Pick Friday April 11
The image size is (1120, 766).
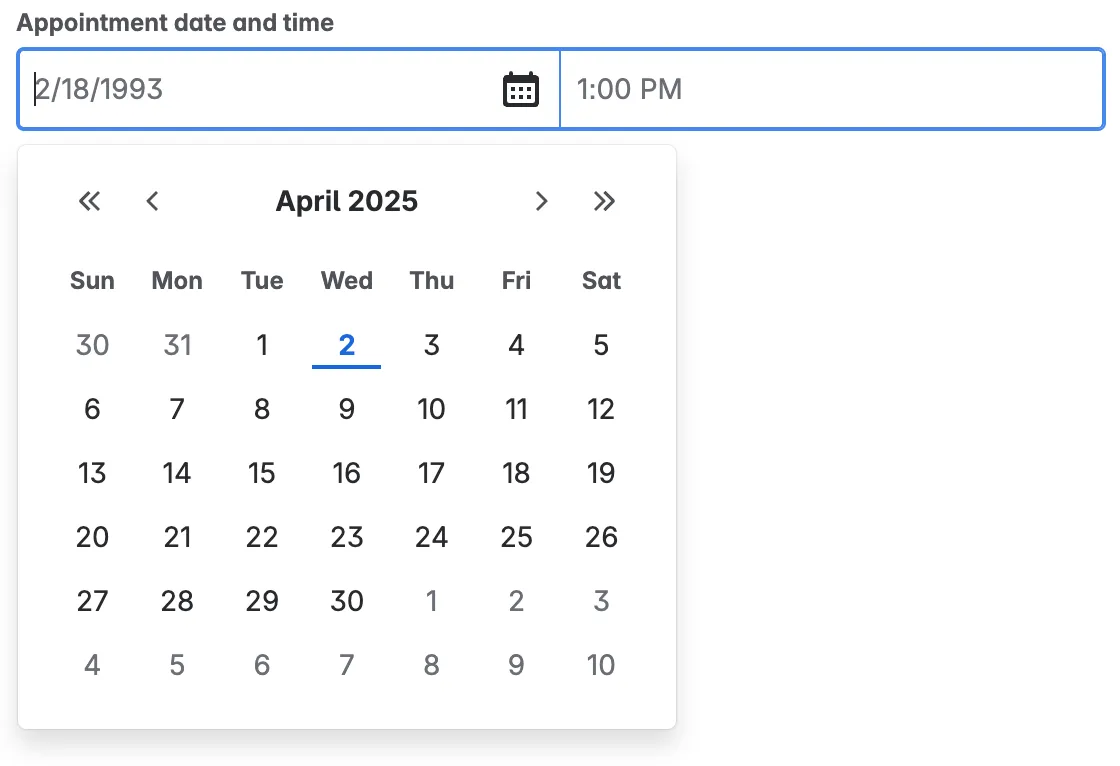click(516, 409)
